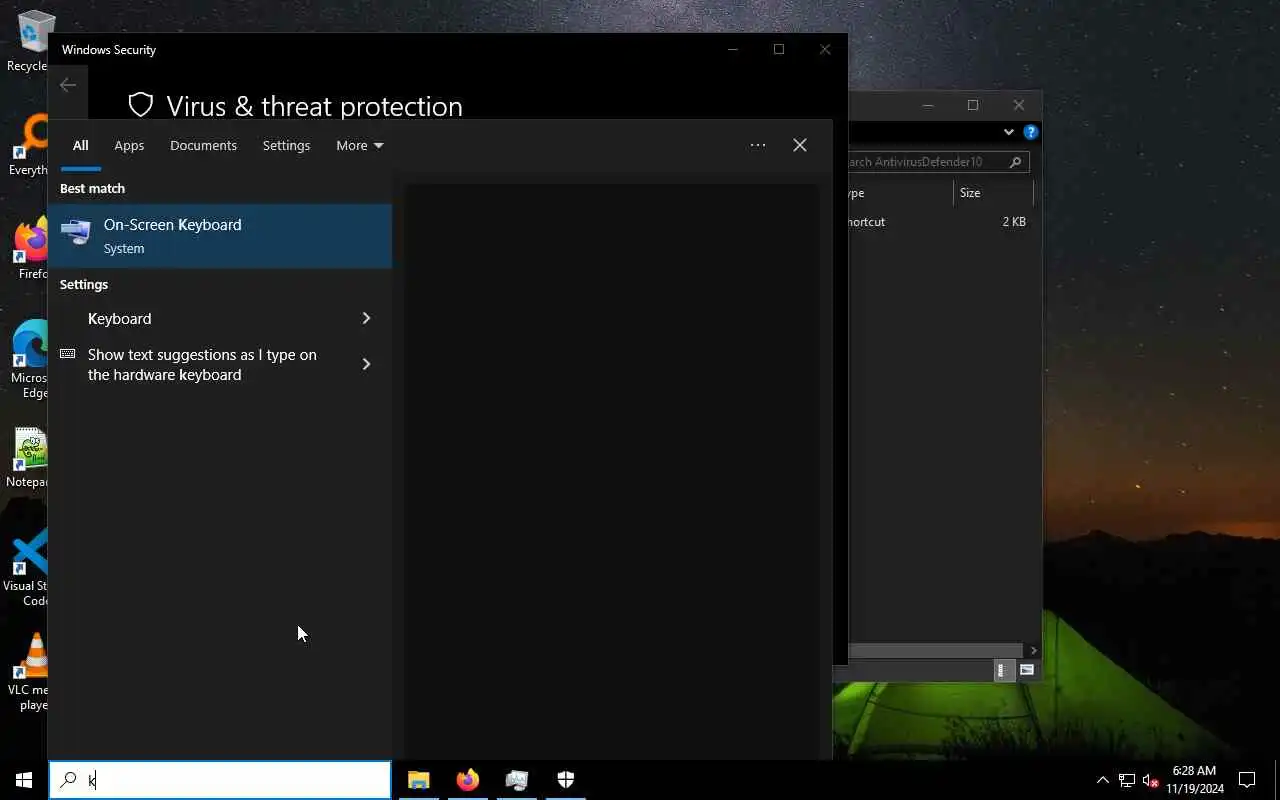Open Show text suggestions as I type

202,364
